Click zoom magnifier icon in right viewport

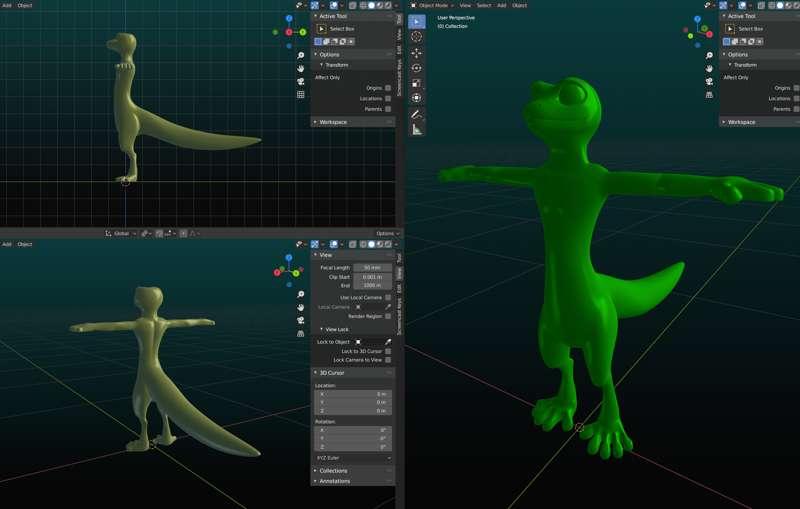pyautogui.click(x=709, y=55)
